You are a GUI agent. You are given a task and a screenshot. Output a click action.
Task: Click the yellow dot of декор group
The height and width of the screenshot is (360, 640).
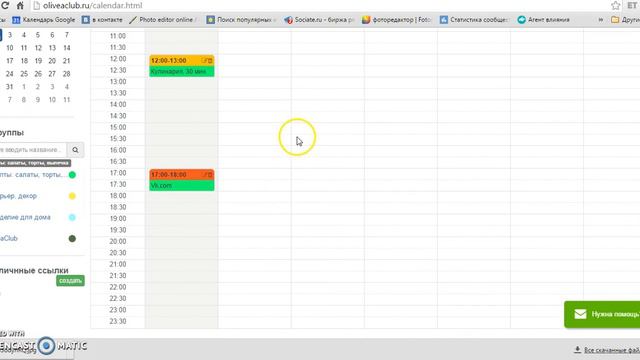(x=72, y=196)
